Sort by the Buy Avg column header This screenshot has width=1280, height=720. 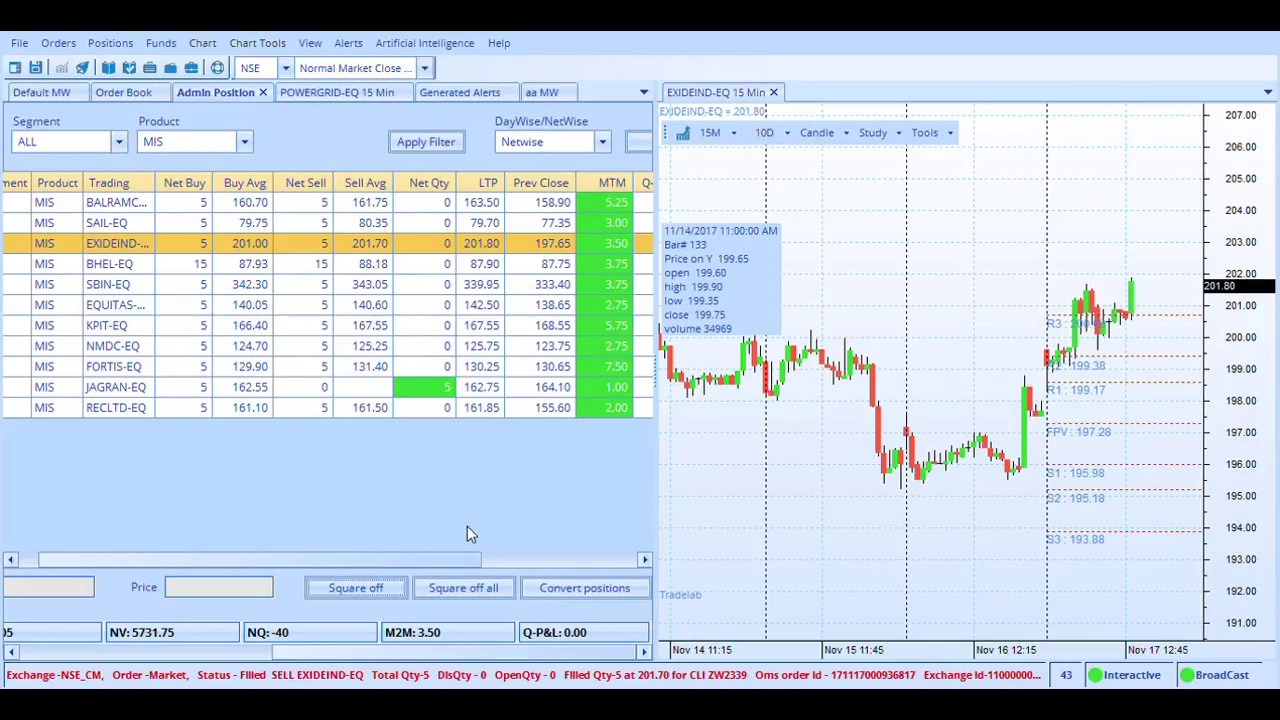(245, 183)
